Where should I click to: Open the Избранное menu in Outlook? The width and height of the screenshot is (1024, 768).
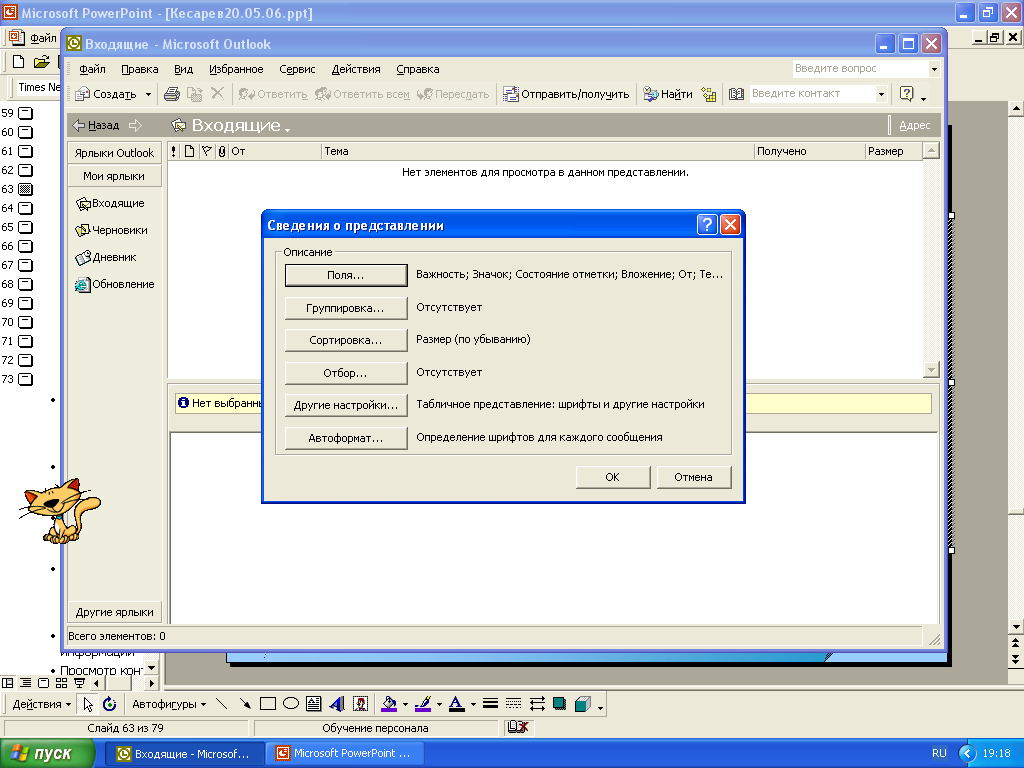tap(236, 69)
